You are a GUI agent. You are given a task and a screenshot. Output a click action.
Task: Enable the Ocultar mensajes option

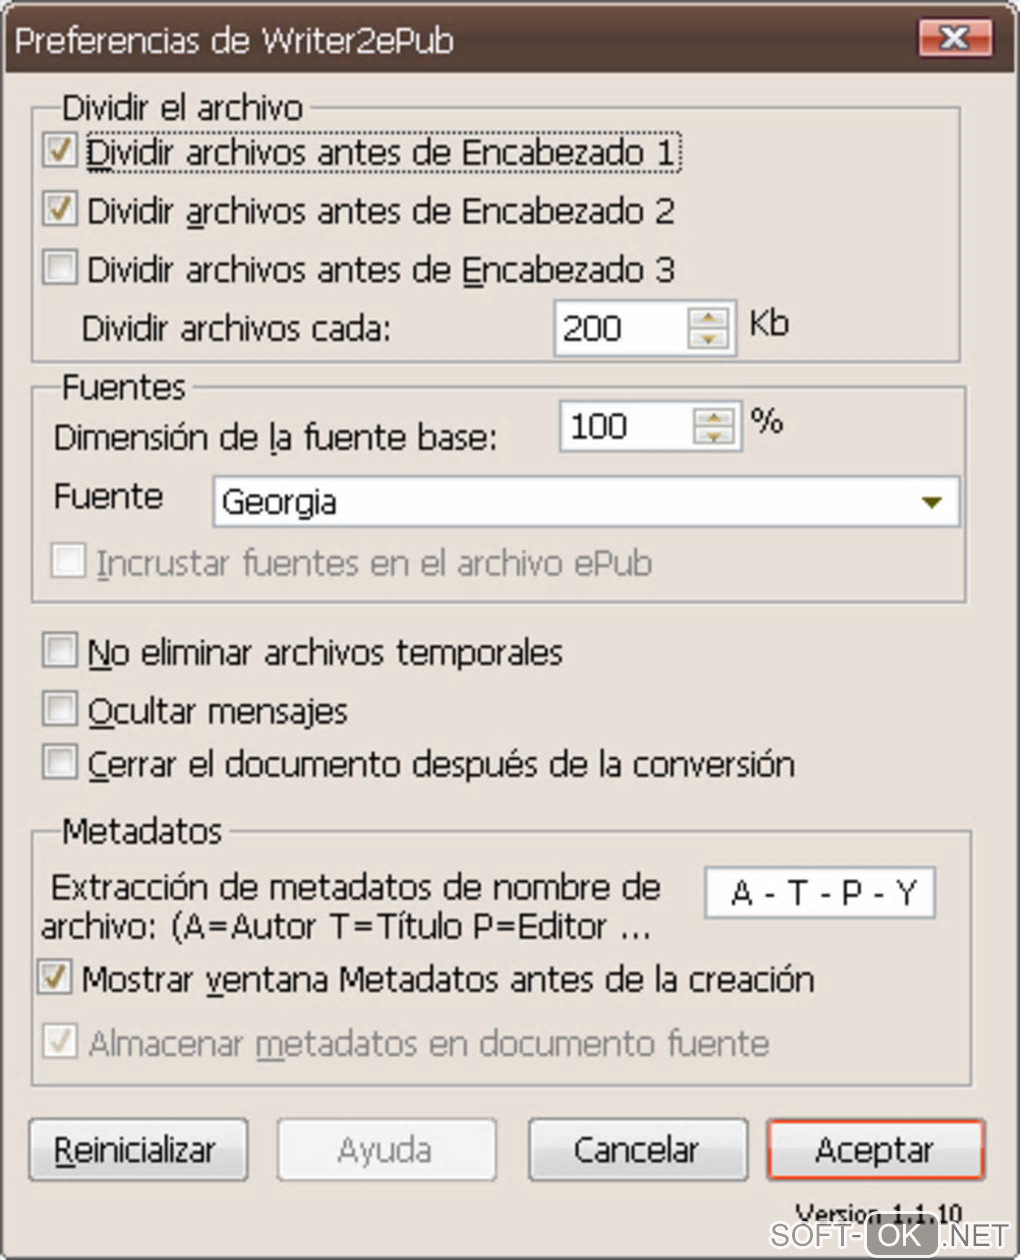pos(60,710)
